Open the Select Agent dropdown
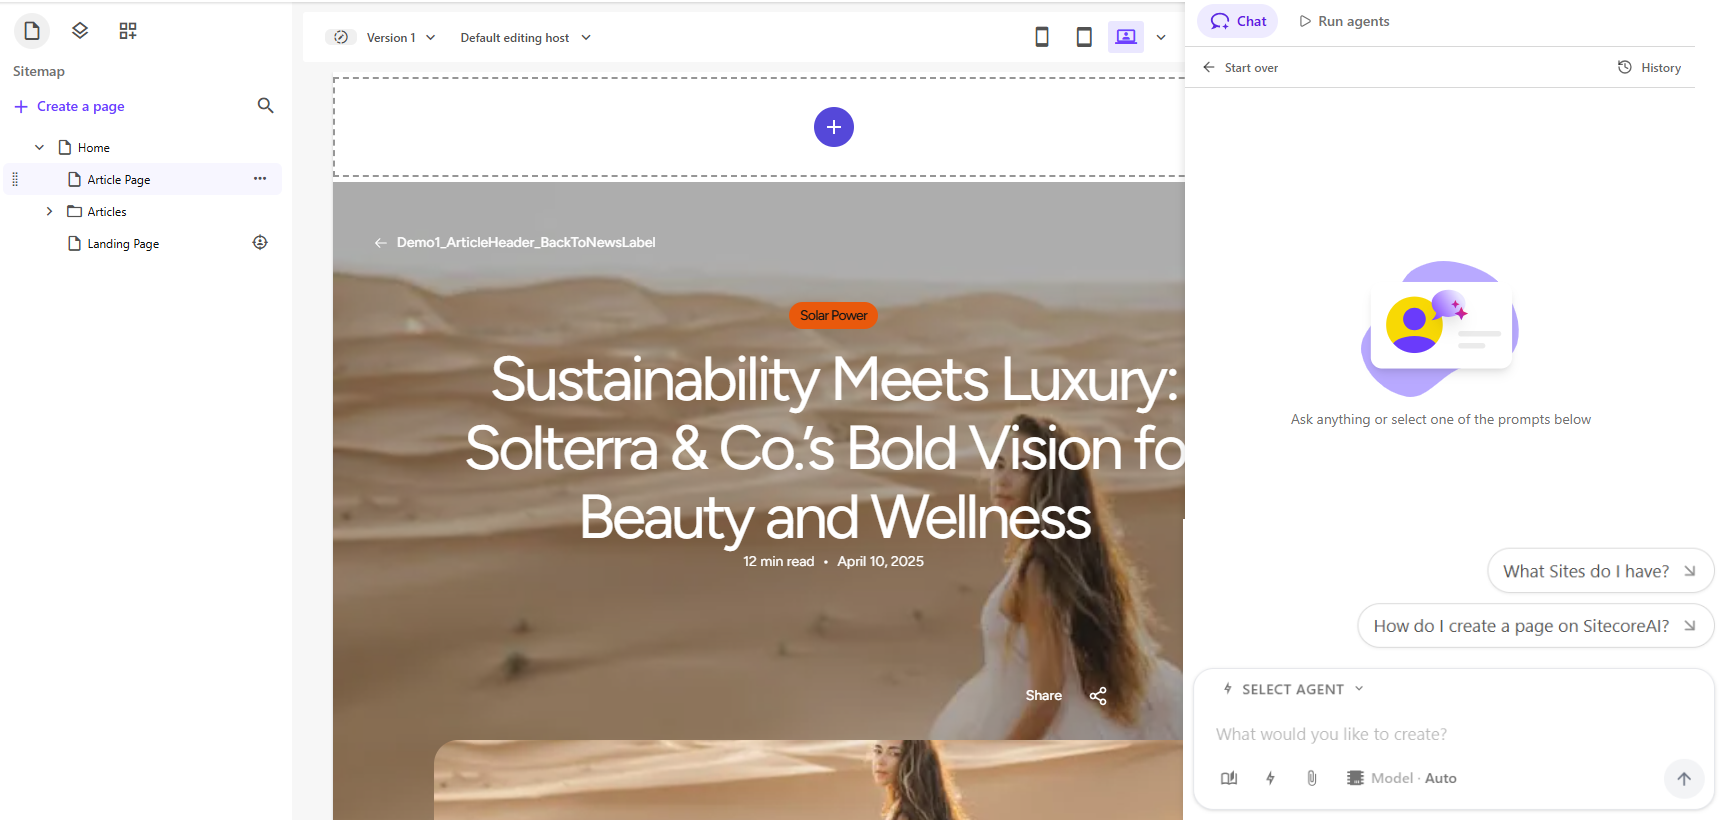 pos(1294,689)
